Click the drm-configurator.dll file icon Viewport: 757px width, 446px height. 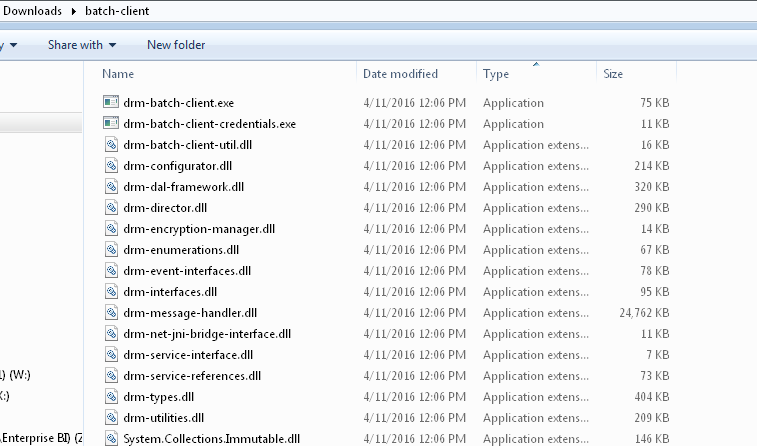tap(111, 166)
